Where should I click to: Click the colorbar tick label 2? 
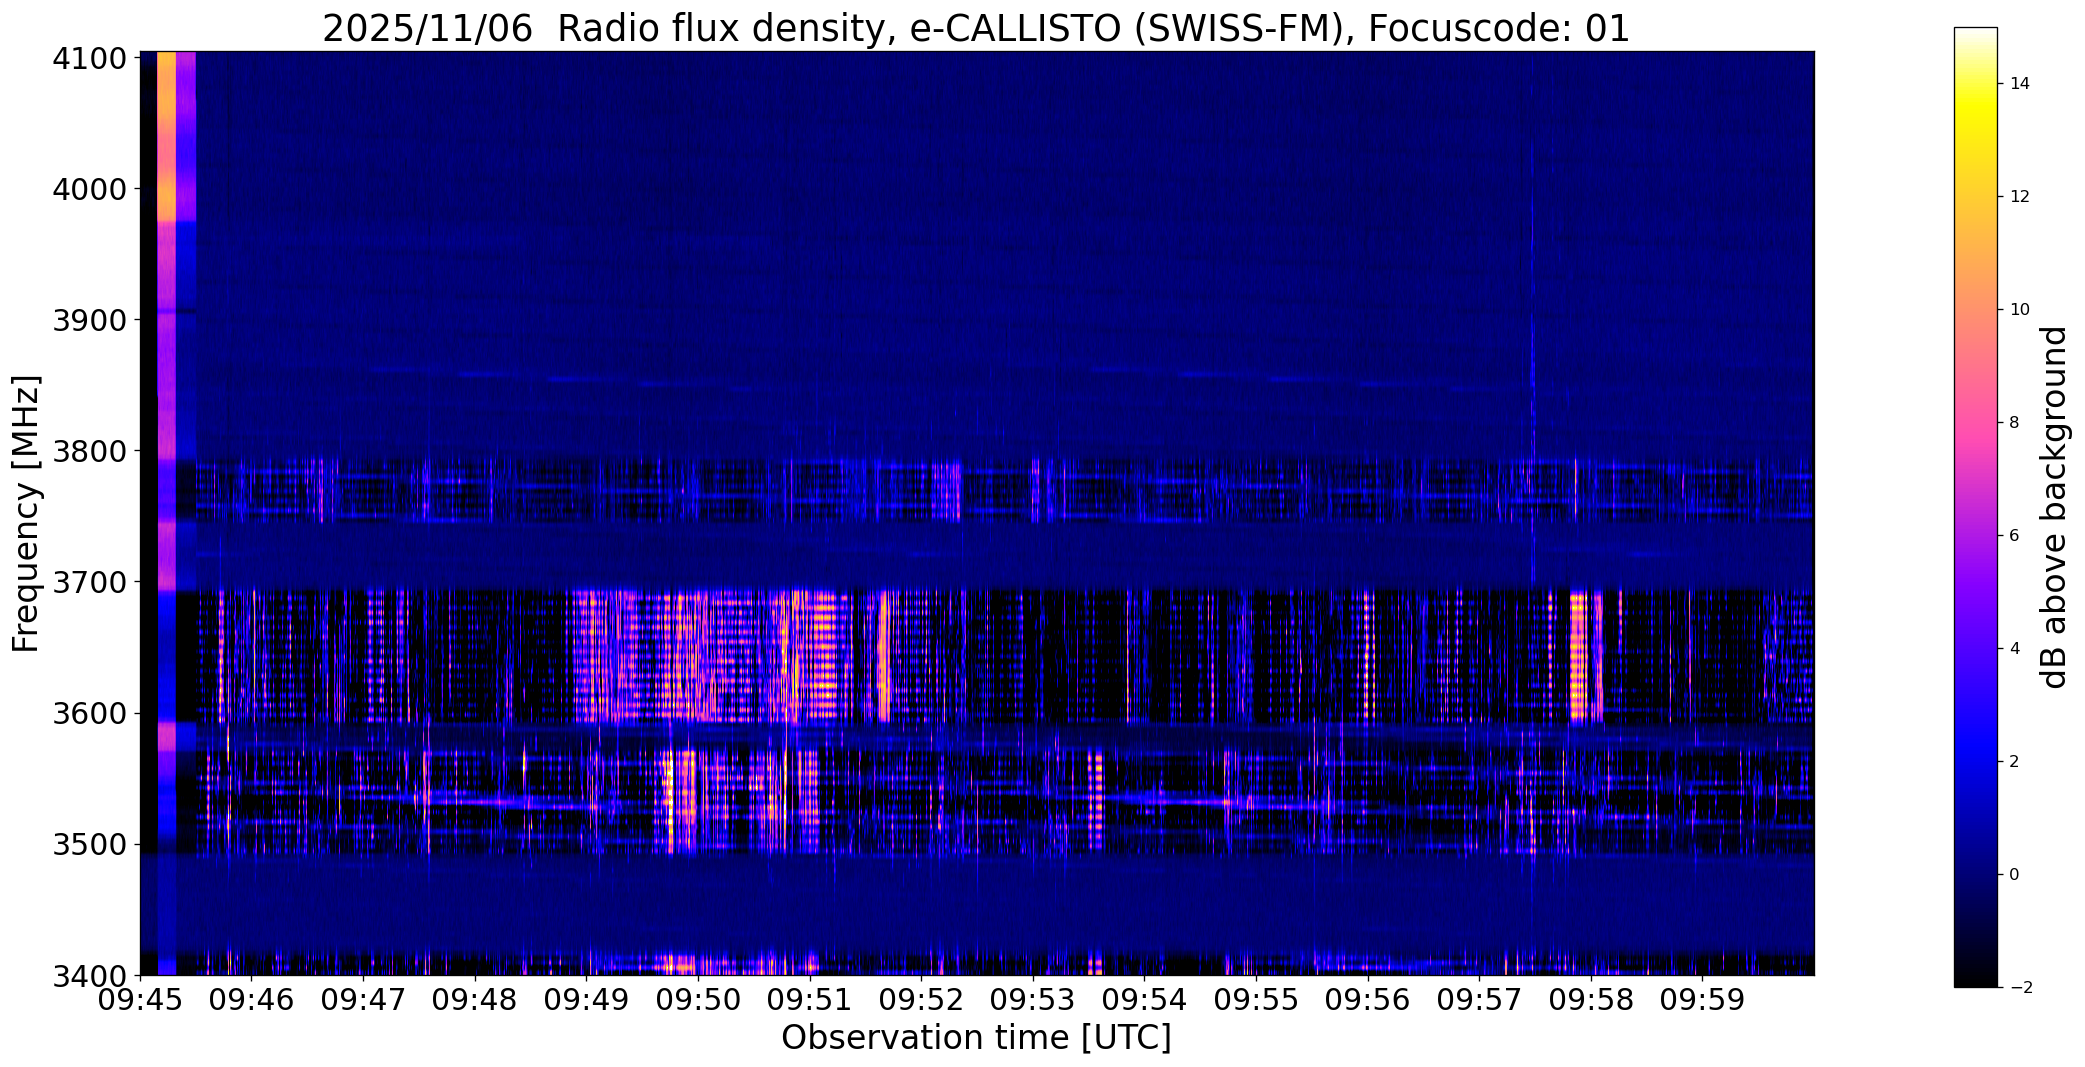click(2014, 762)
